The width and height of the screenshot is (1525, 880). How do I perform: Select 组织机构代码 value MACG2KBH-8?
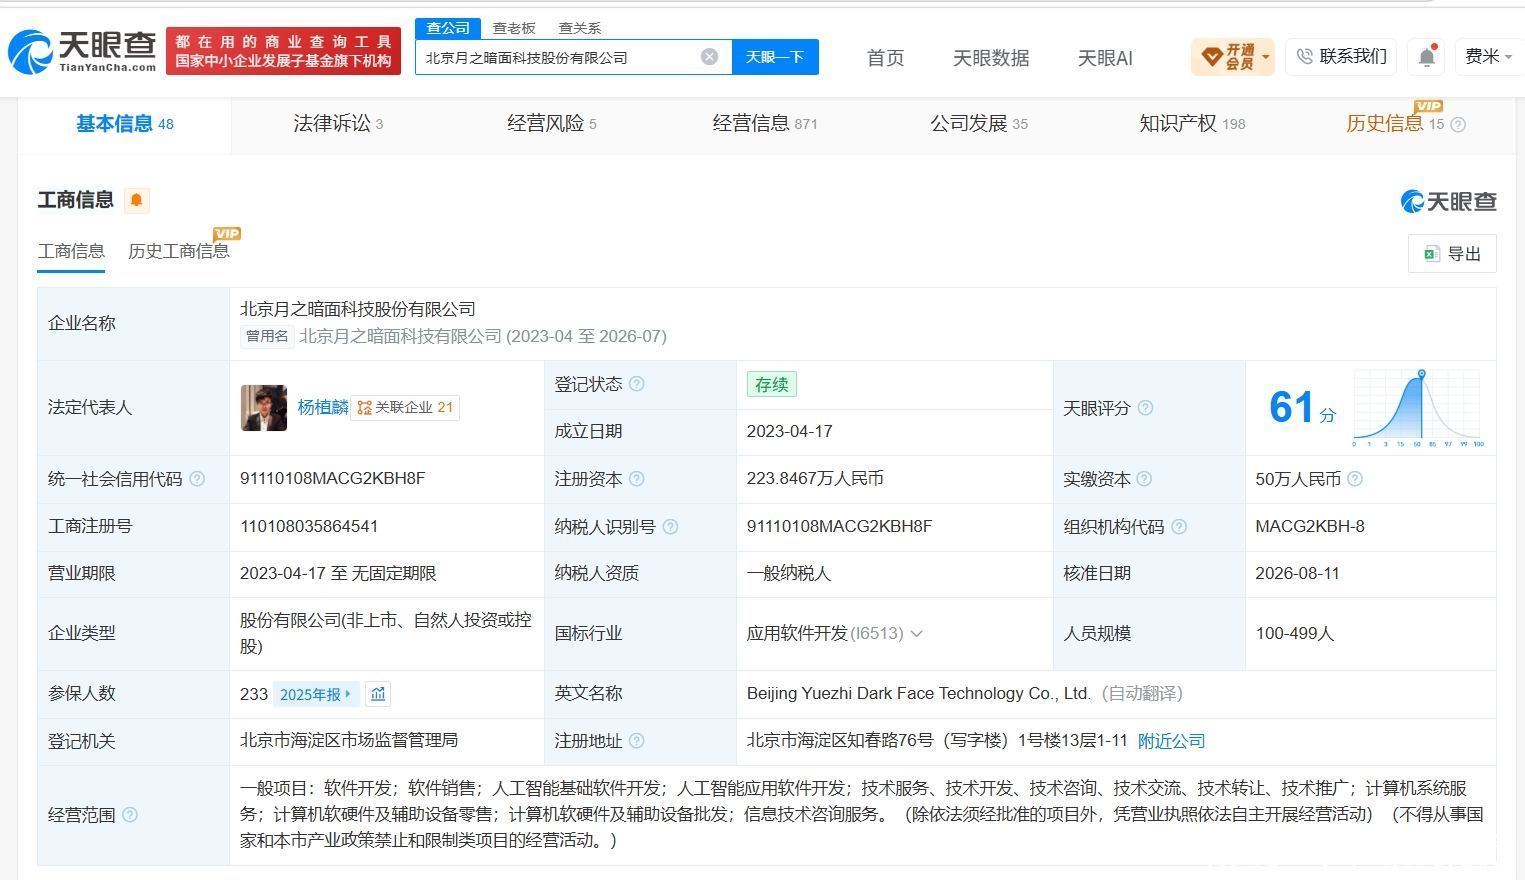click(x=1310, y=527)
